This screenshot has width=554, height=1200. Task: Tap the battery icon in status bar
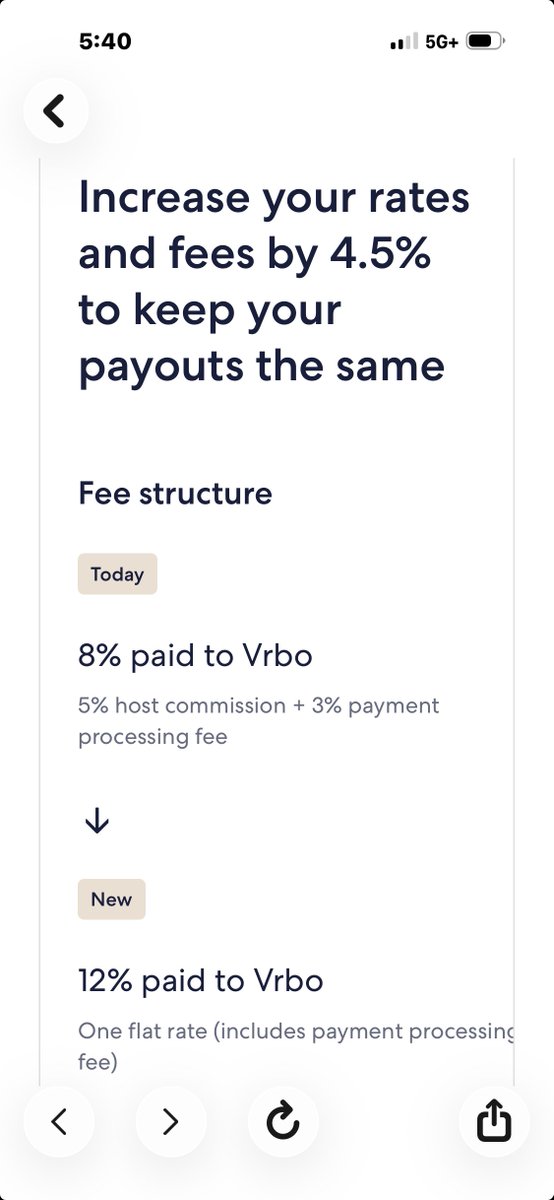[x=486, y=42]
